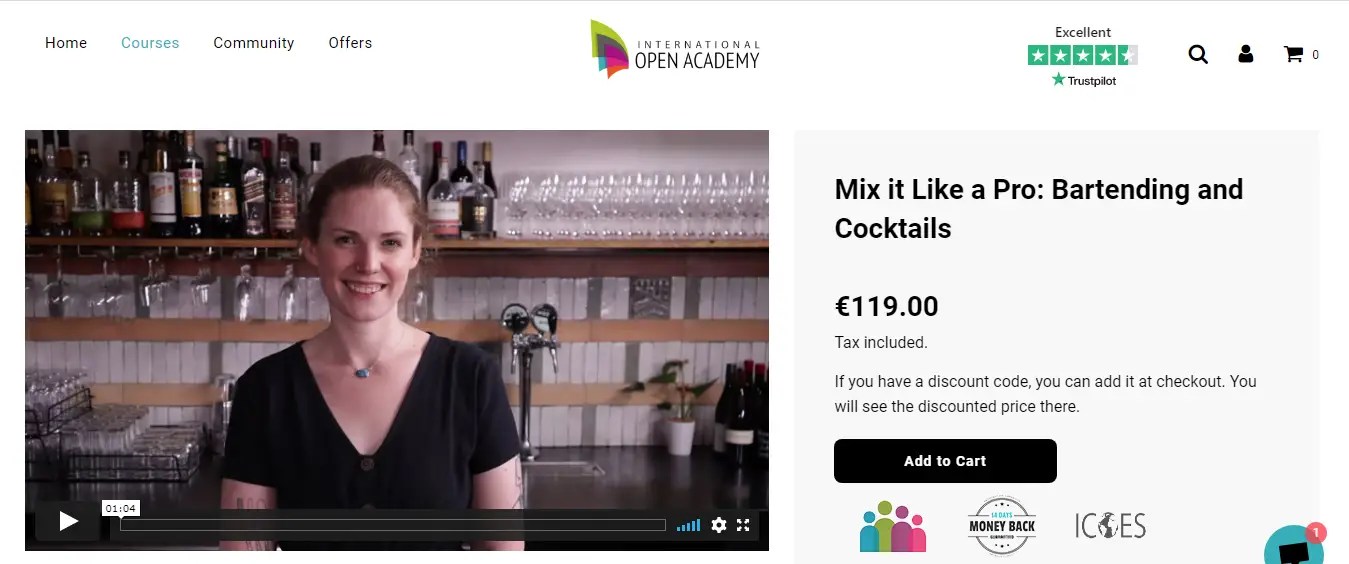1349x564 pixels.
Task: Open the Community menu item
Action: (254, 43)
